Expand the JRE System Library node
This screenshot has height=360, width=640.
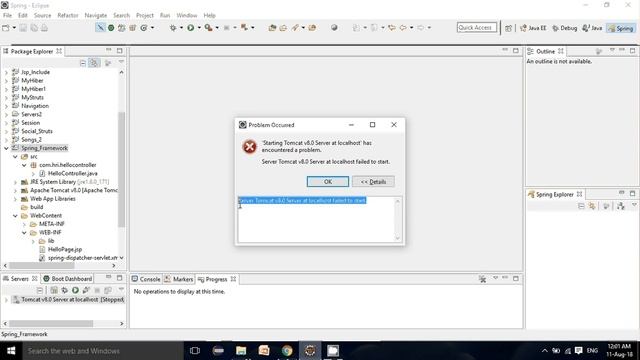point(15,182)
